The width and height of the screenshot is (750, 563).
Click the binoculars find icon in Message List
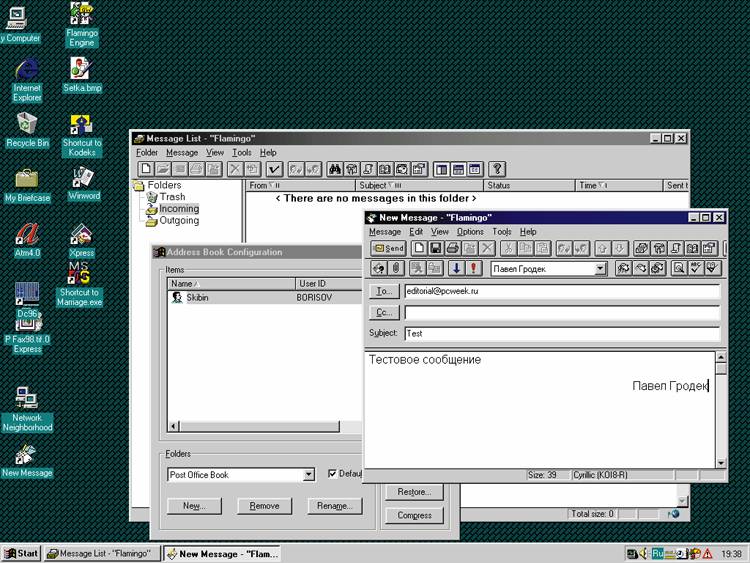(x=335, y=169)
